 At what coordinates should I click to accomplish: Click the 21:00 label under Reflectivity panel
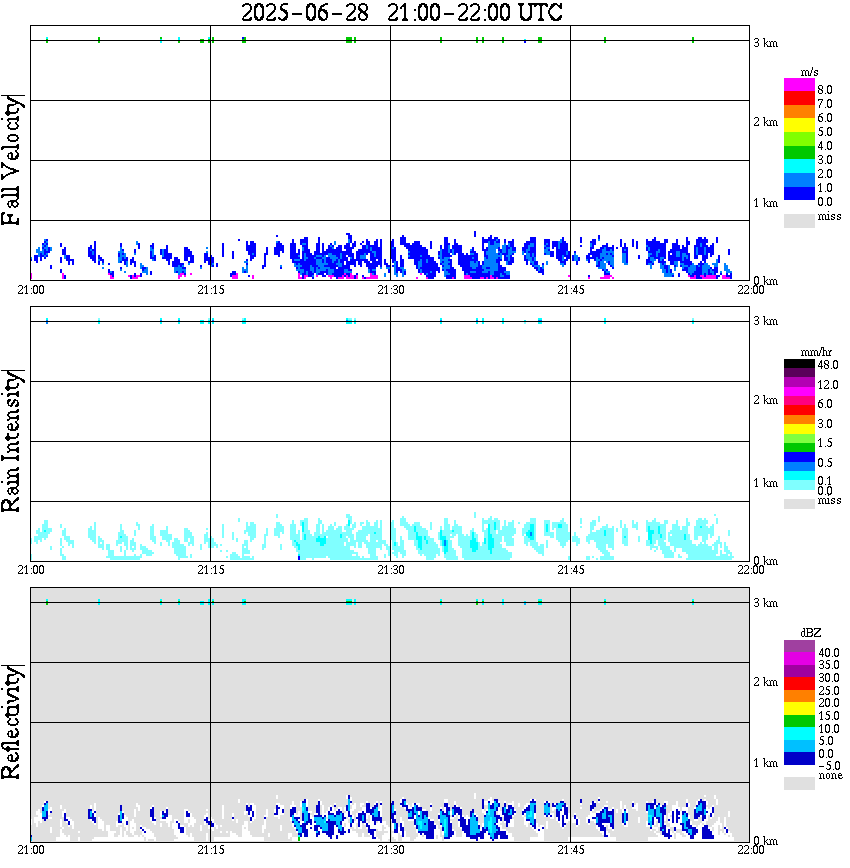31,850
